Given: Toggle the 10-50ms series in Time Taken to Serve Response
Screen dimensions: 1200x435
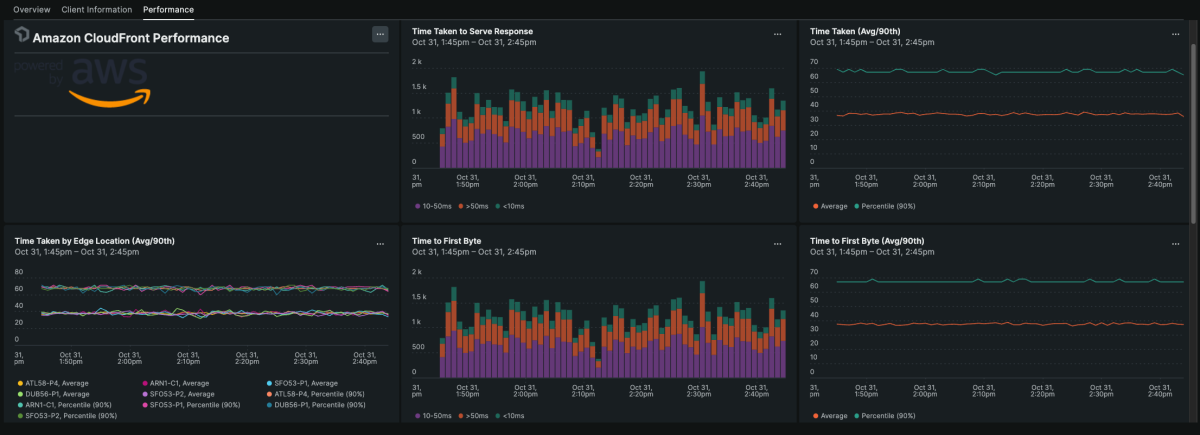Looking at the screenshot, I should (x=437, y=206).
